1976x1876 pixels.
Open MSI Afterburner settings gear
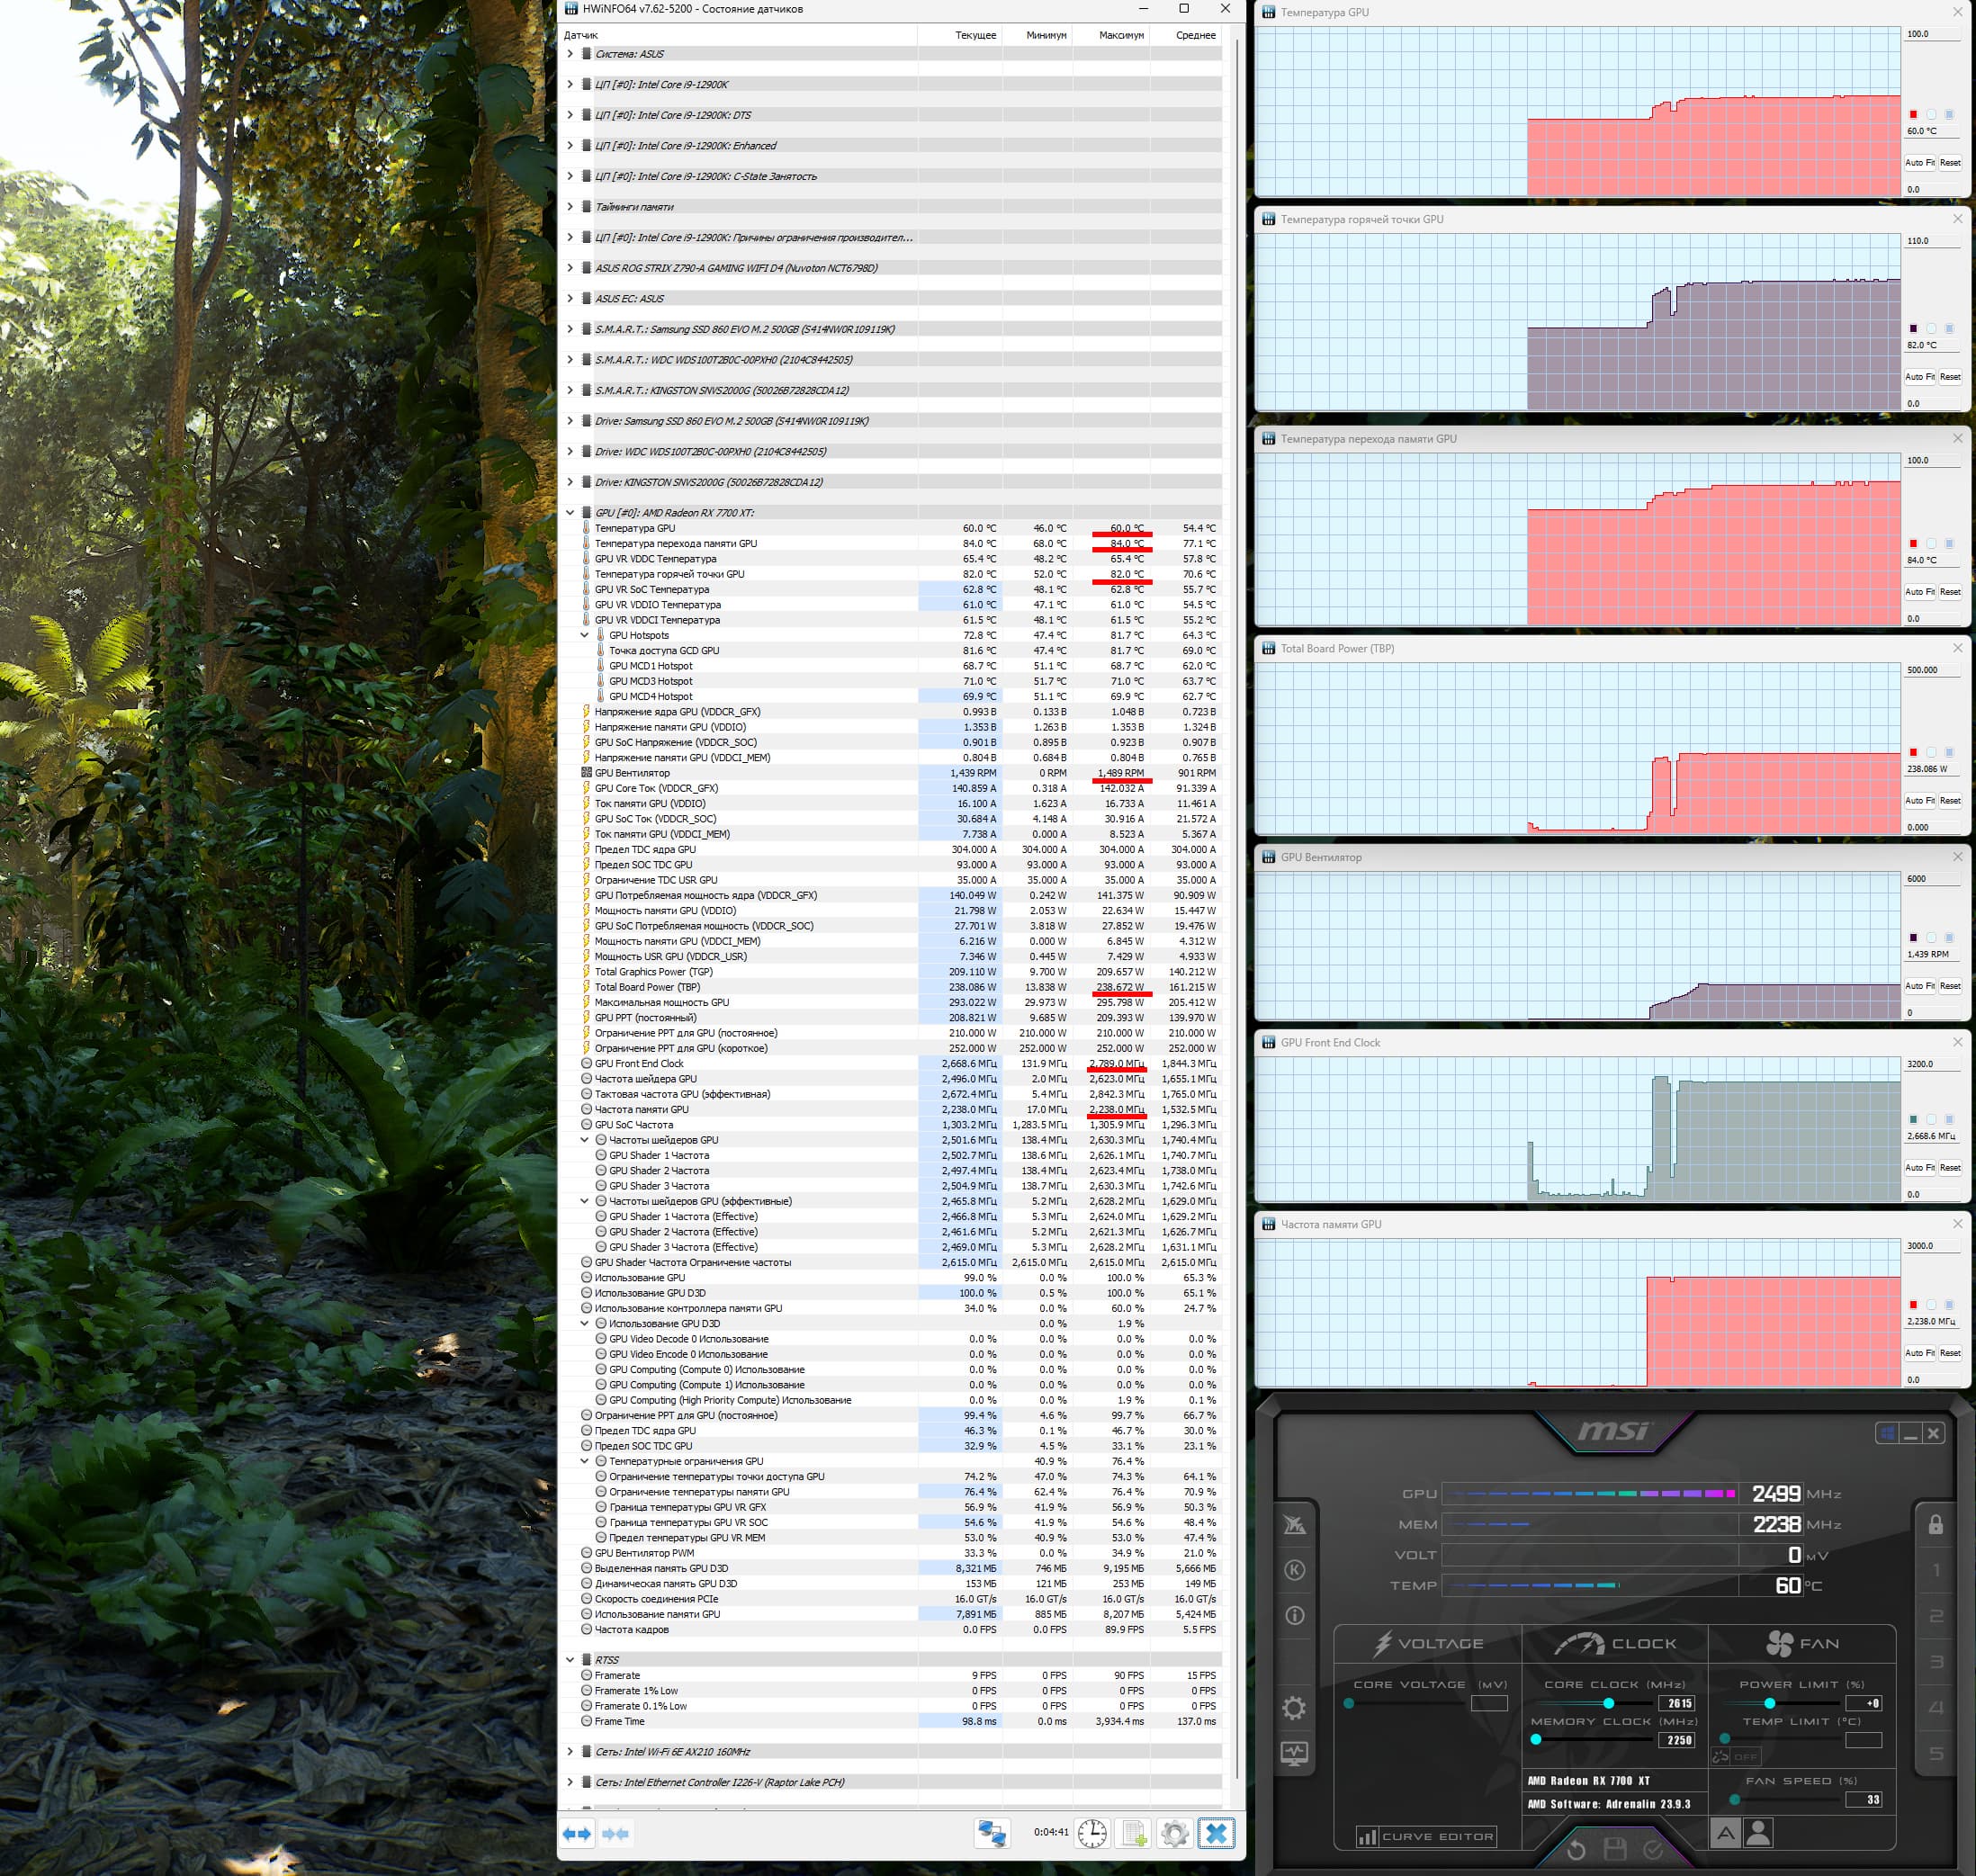coord(1294,1708)
